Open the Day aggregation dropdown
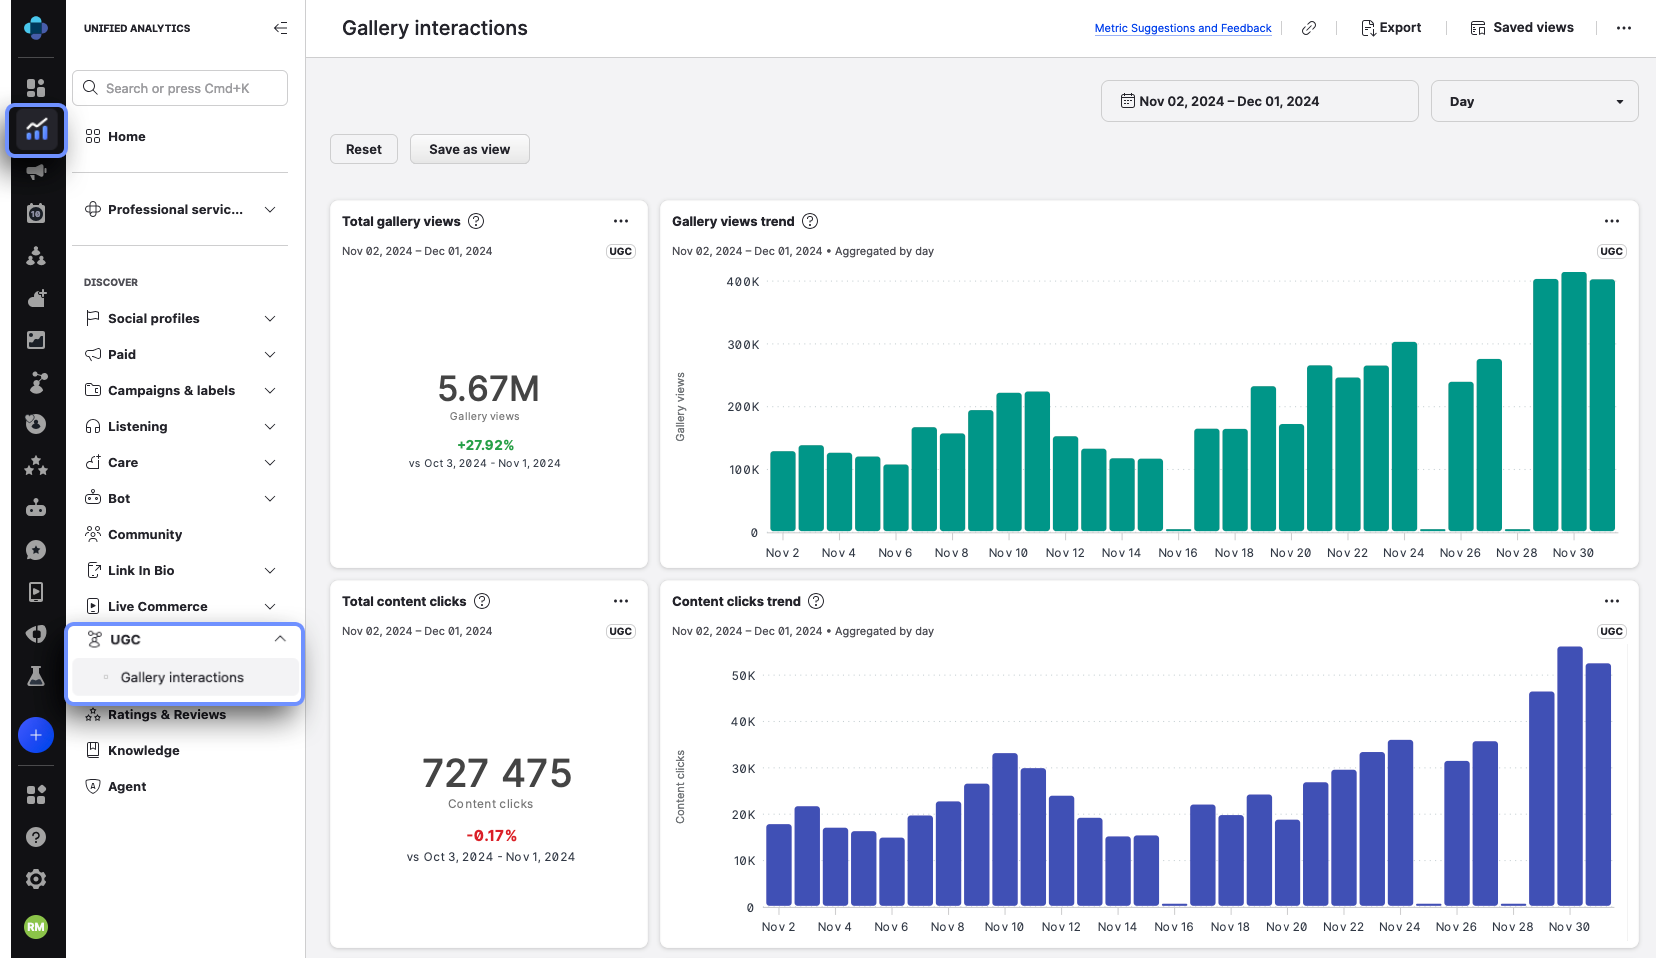The image size is (1656, 958). click(1534, 101)
